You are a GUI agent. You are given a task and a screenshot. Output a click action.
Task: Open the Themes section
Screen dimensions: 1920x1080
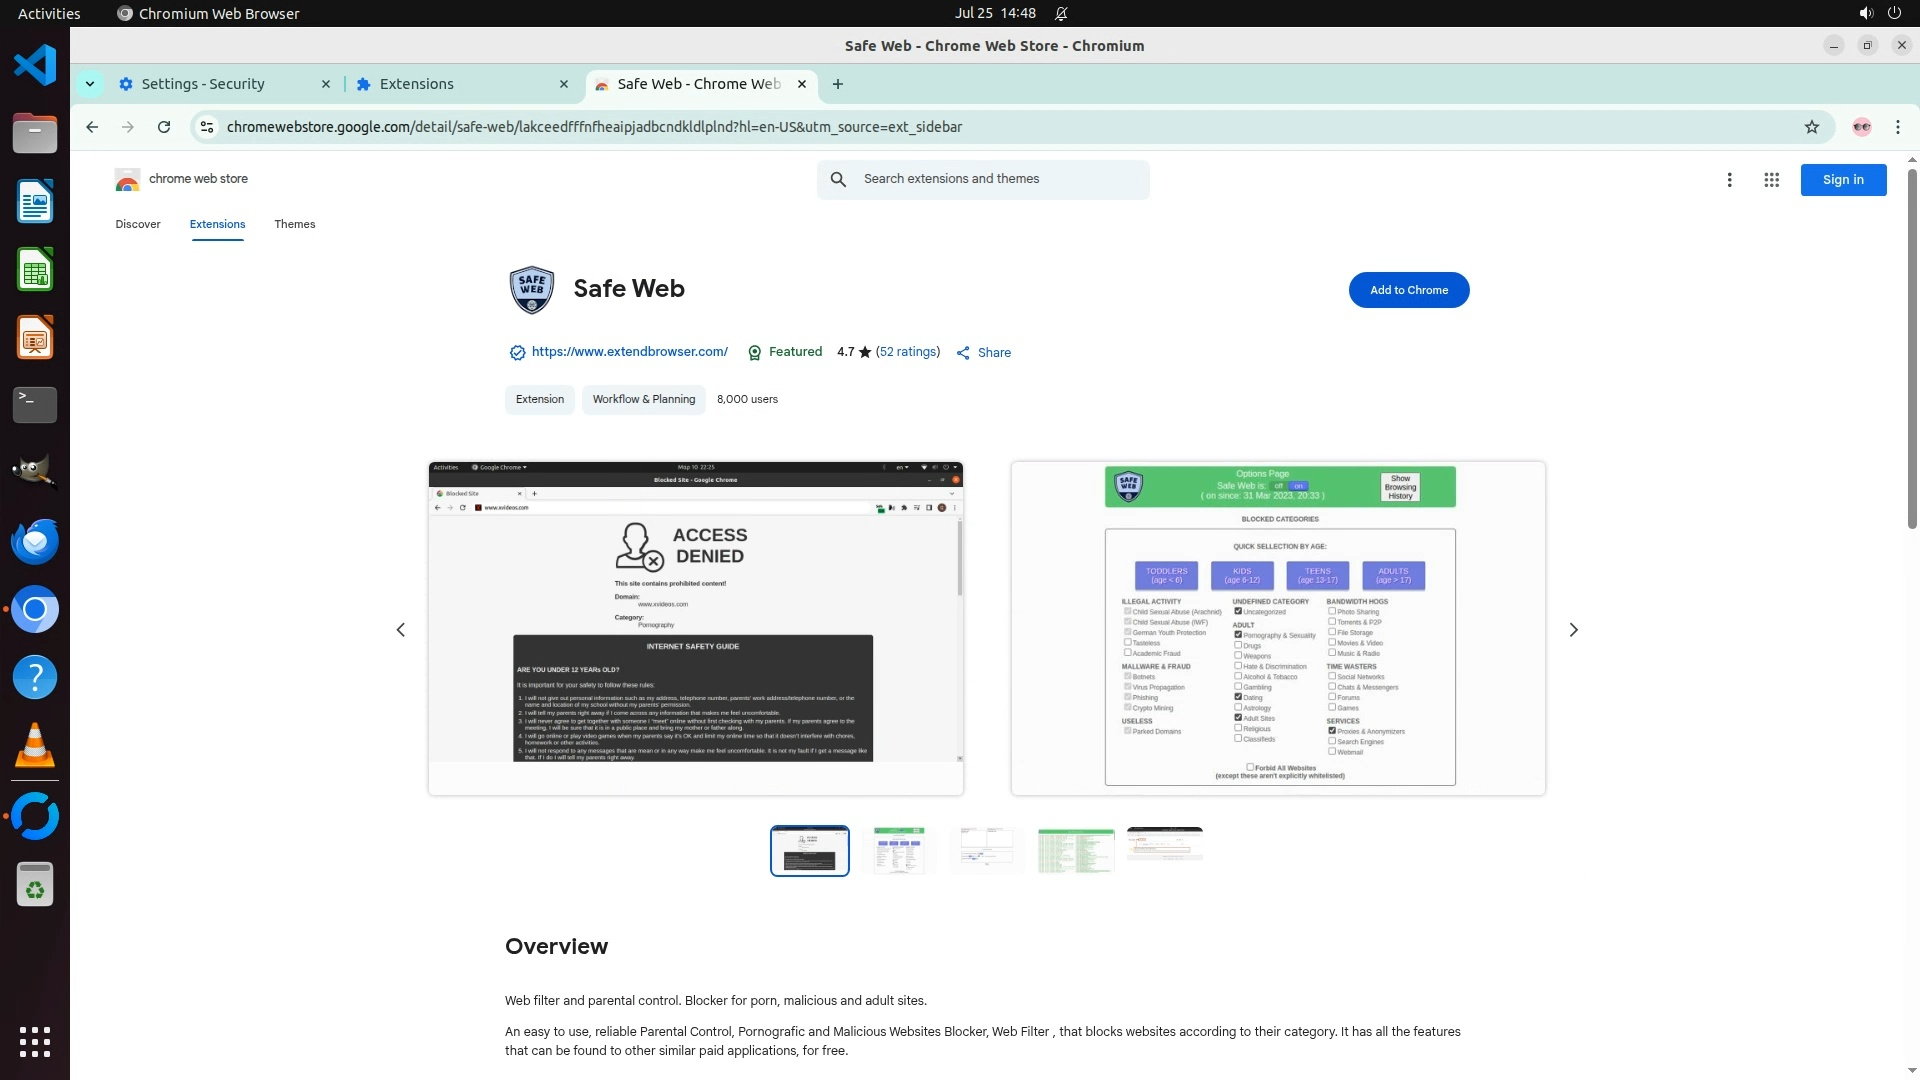click(294, 224)
